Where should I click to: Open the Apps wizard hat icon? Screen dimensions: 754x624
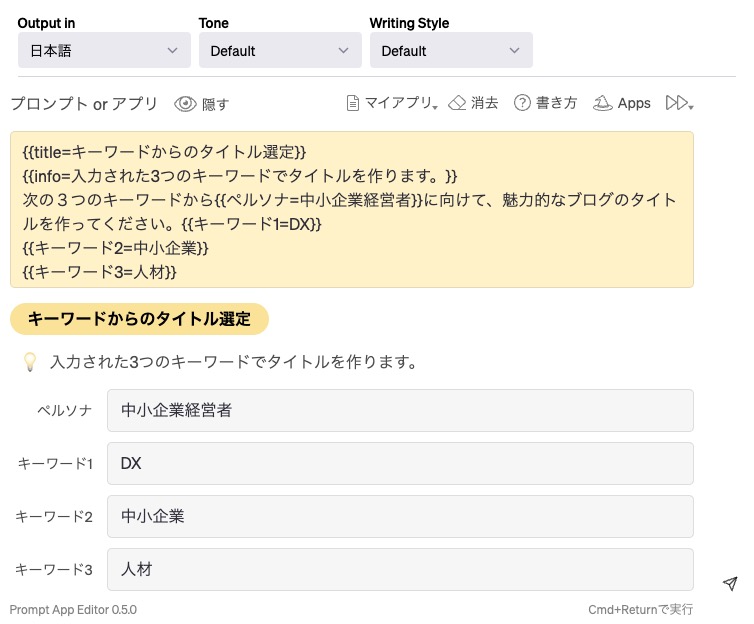tap(602, 103)
